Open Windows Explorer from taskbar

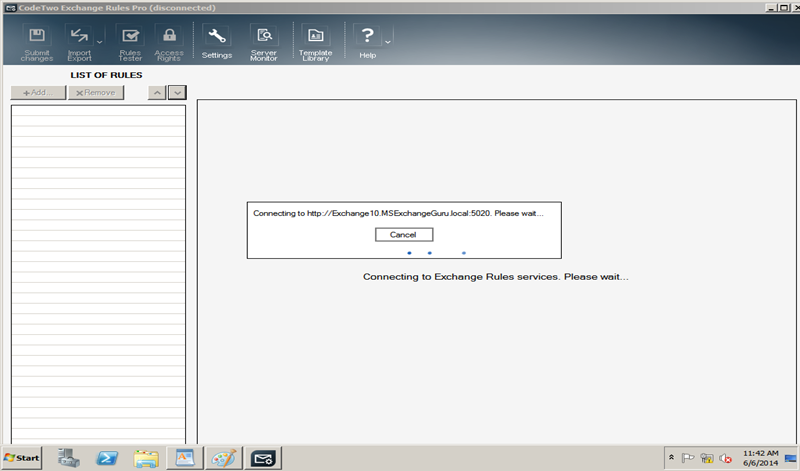146,458
